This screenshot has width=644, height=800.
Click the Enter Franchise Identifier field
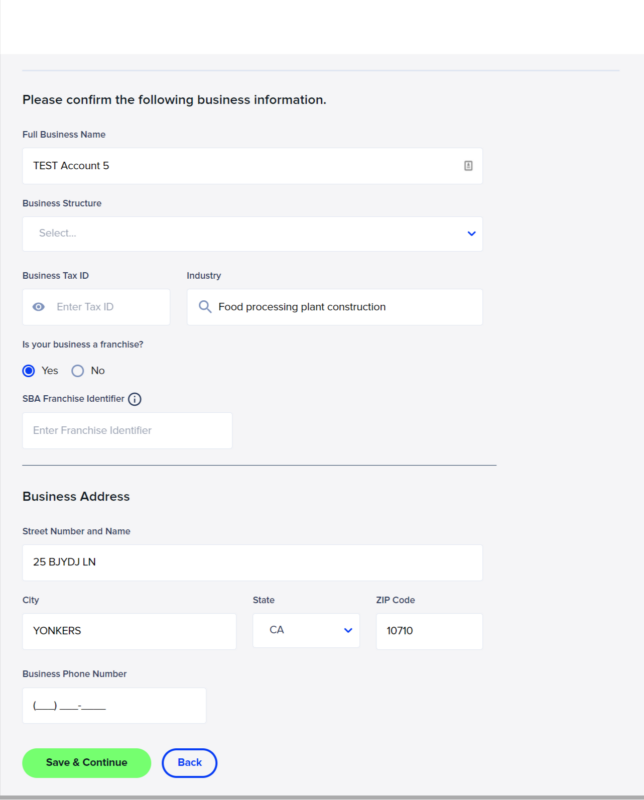tap(127, 431)
